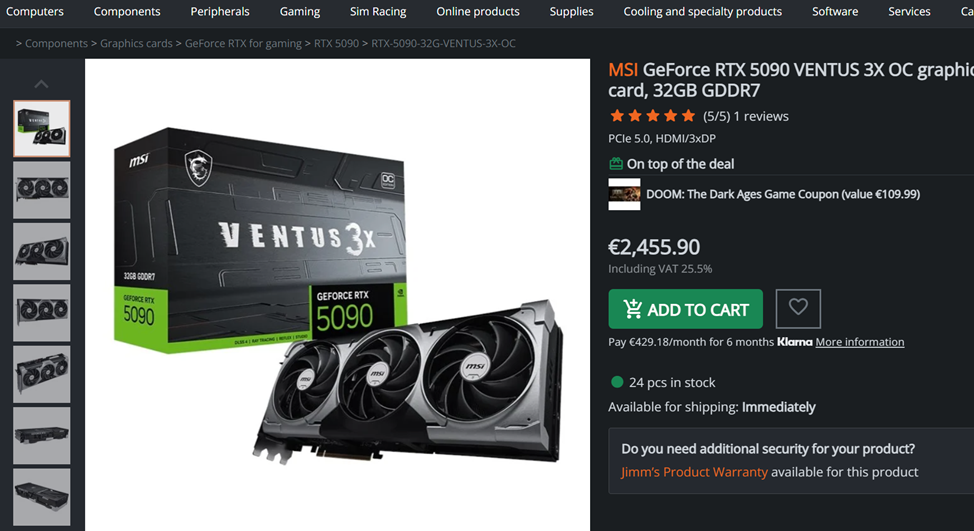The height and width of the screenshot is (531, 974).
Task: Open the Peripherals menu
Action: point(220,11)
